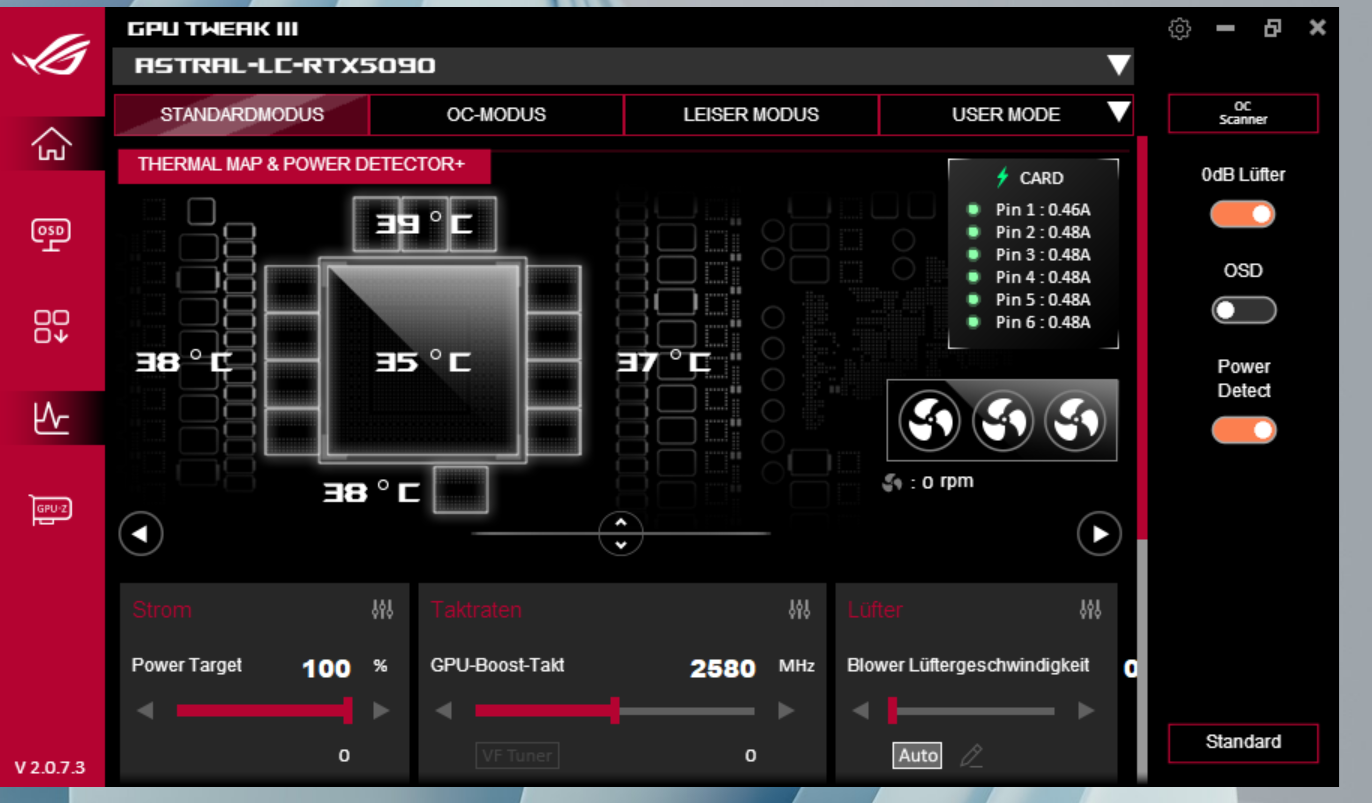The image size is (1372, 803).
Task: Click the third fan icon
Action: tap(1075, 420)
